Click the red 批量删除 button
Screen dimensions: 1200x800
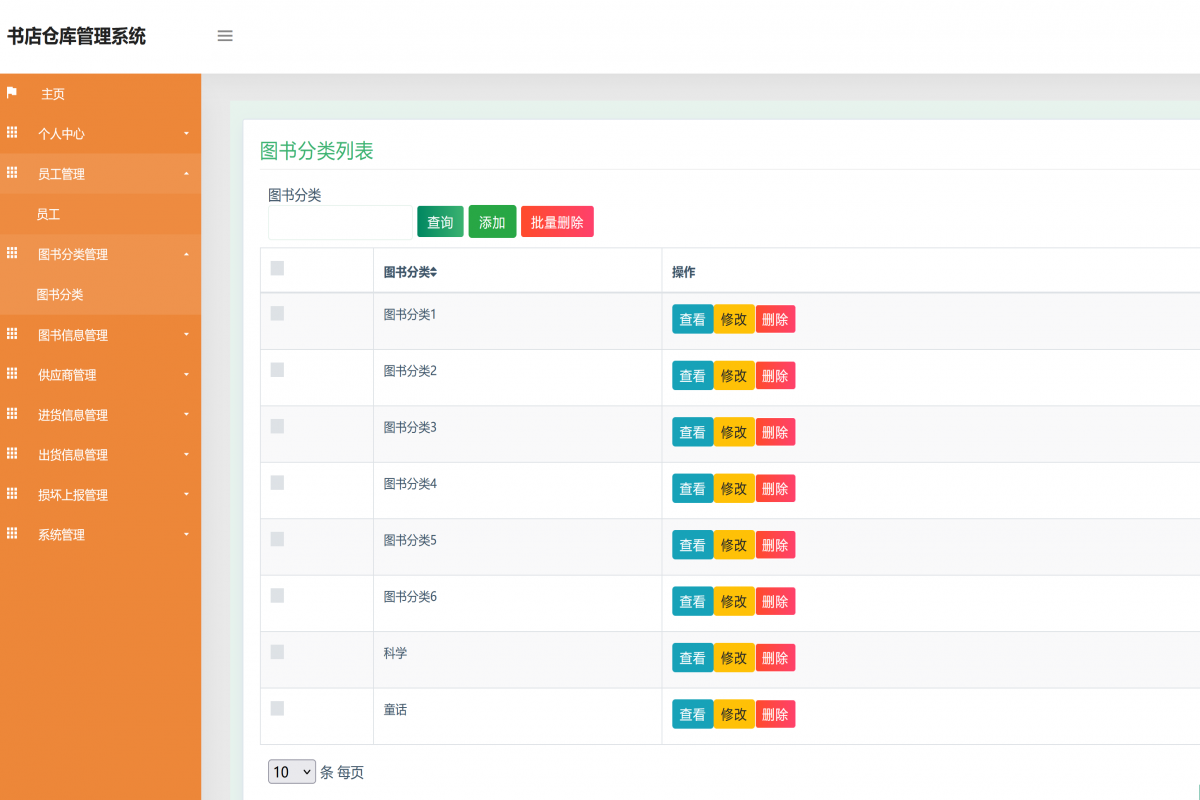tap(557, 221)
